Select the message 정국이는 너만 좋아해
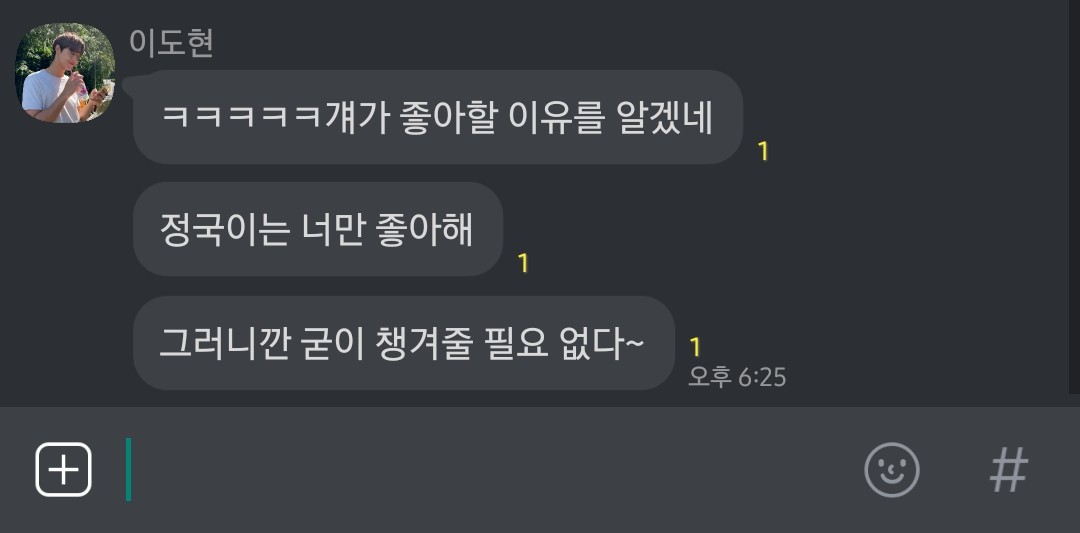 [318, 229]
